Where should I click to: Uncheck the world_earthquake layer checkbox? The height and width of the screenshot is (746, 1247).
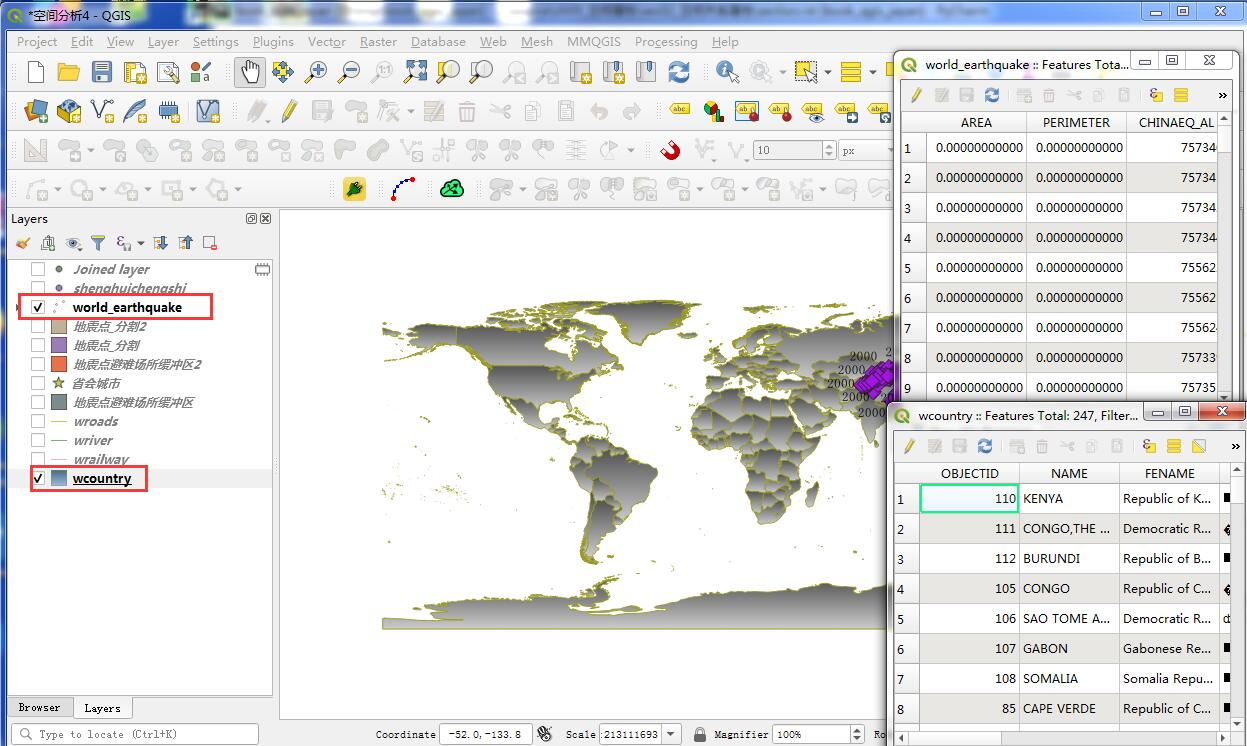[x=38, y=307]
